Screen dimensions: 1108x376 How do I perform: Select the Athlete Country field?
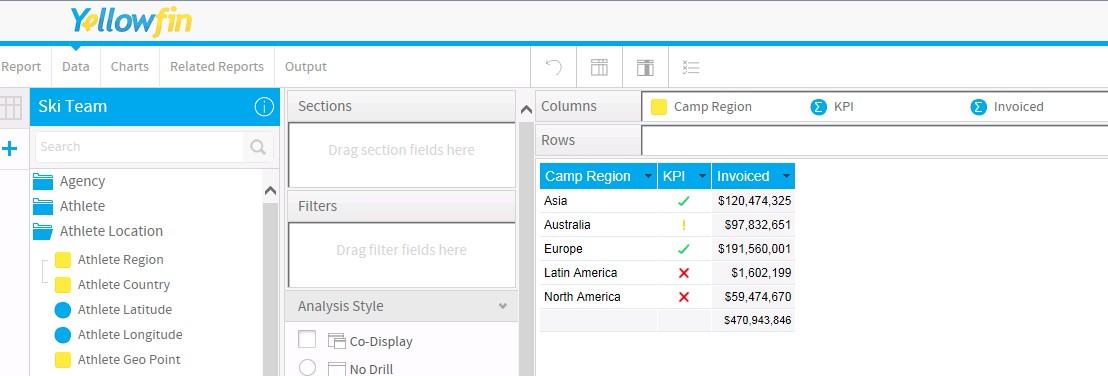[113, 285]
